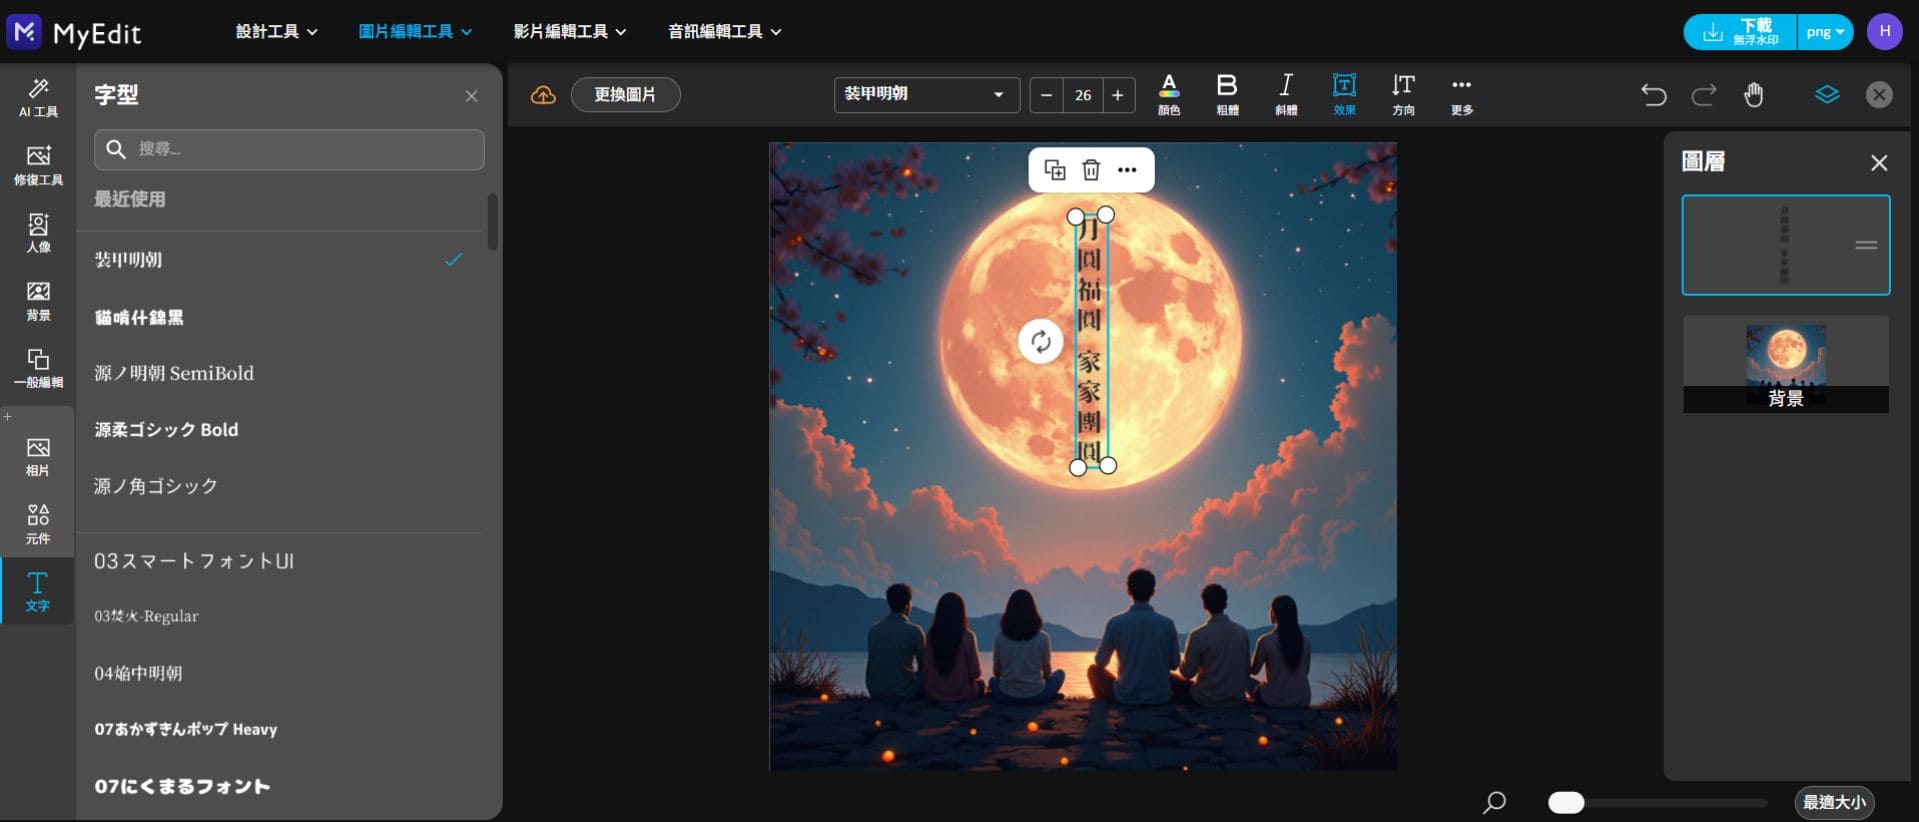The height and width of the screenshot is (822, 1919).
Task: Toggle italic (斜體) formatting
Action: [x=1286, y=94]
